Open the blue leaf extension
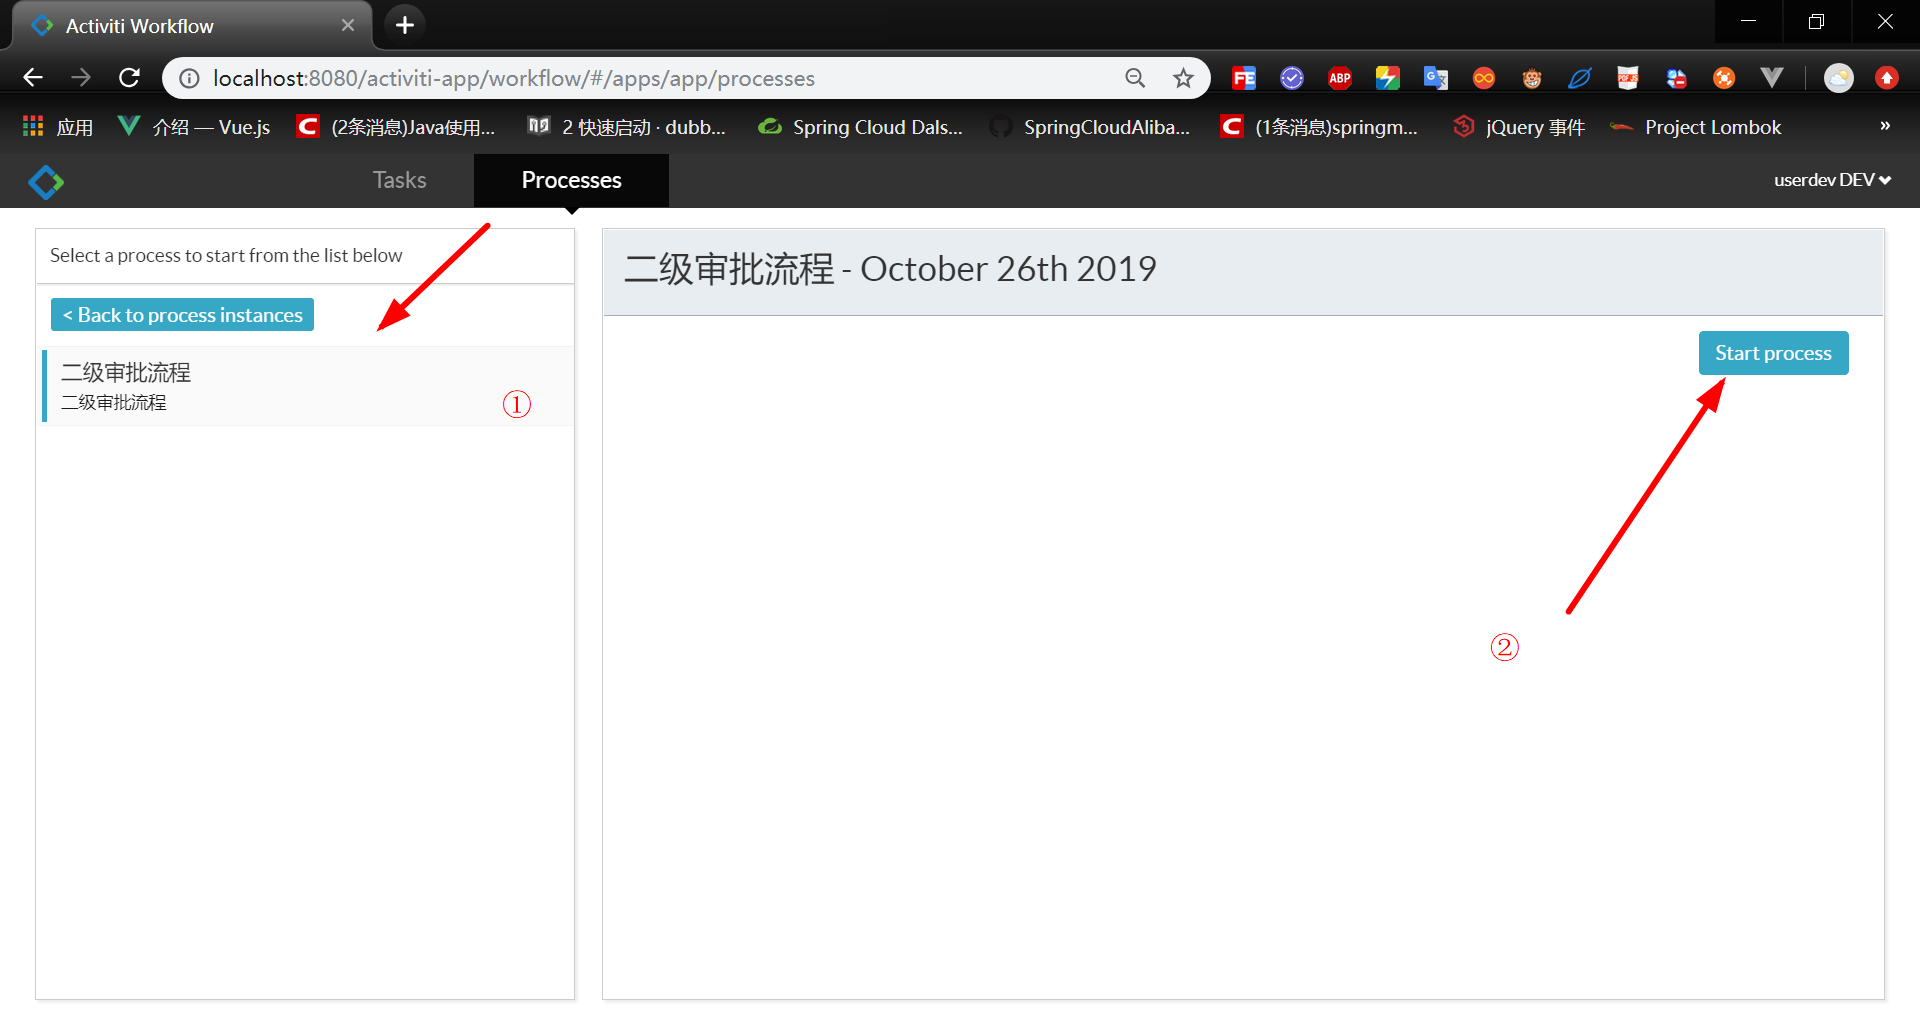Viewport: 1920px width, 1015px height. click(x=1580, y=78)
